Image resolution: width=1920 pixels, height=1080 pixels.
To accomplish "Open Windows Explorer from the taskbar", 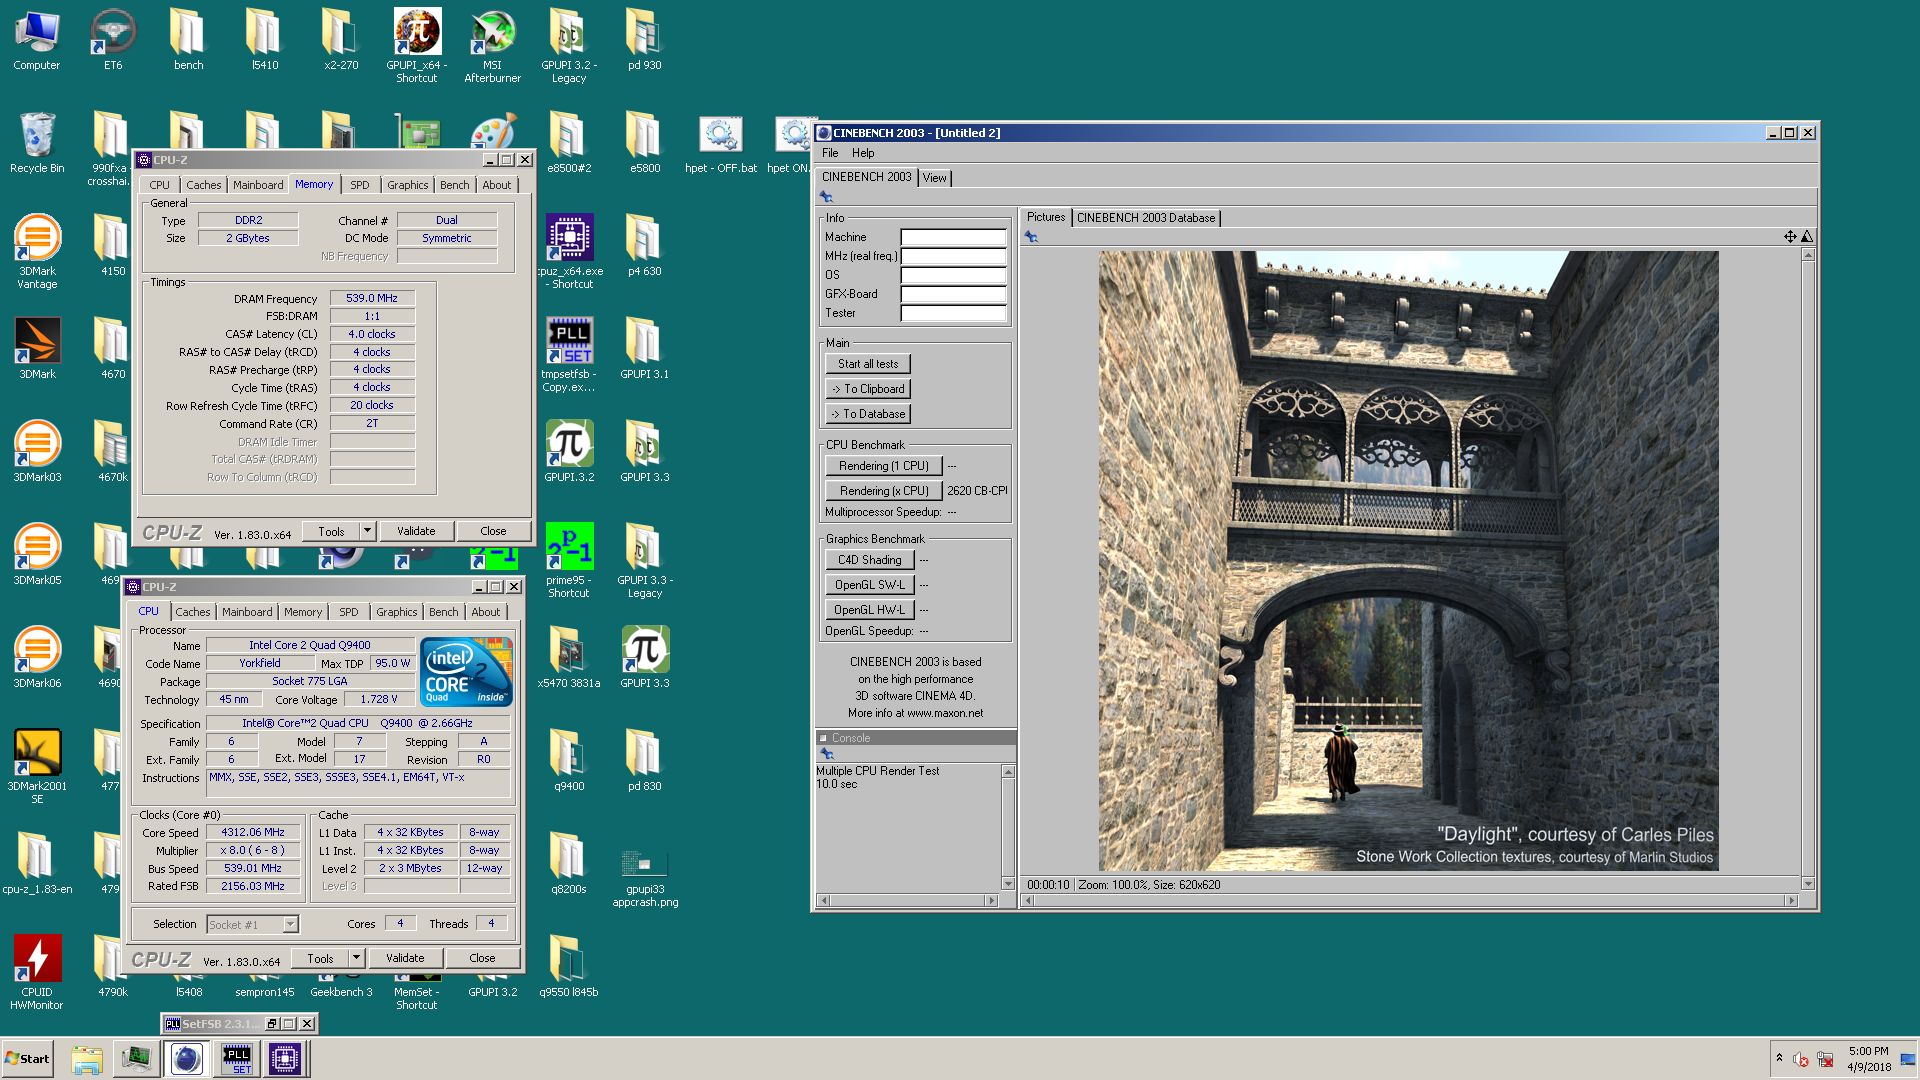I will [x=87, y=1058].
